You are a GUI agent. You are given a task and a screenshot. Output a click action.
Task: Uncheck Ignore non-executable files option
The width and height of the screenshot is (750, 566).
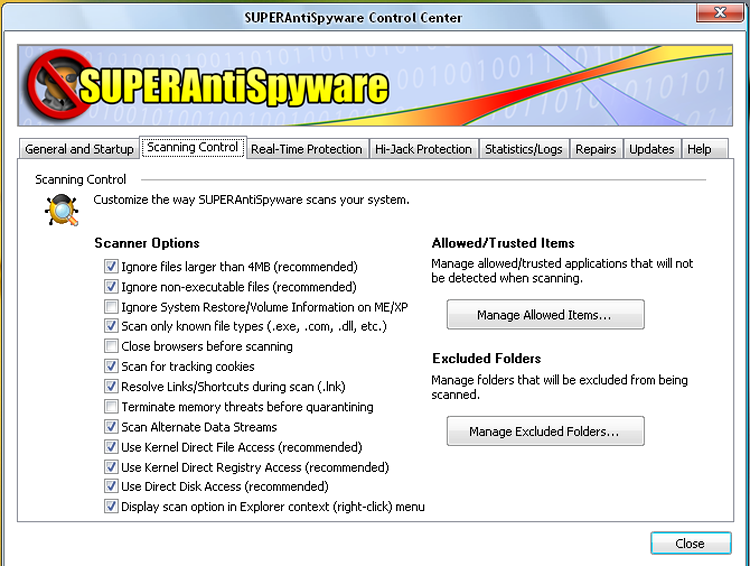[x=111, y=286]
